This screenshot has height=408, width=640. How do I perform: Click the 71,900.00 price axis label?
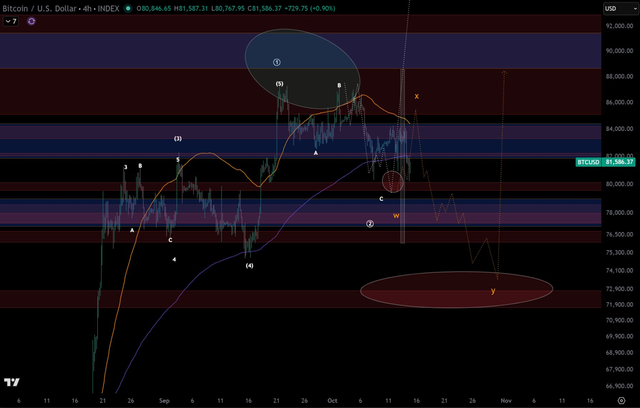620,305
